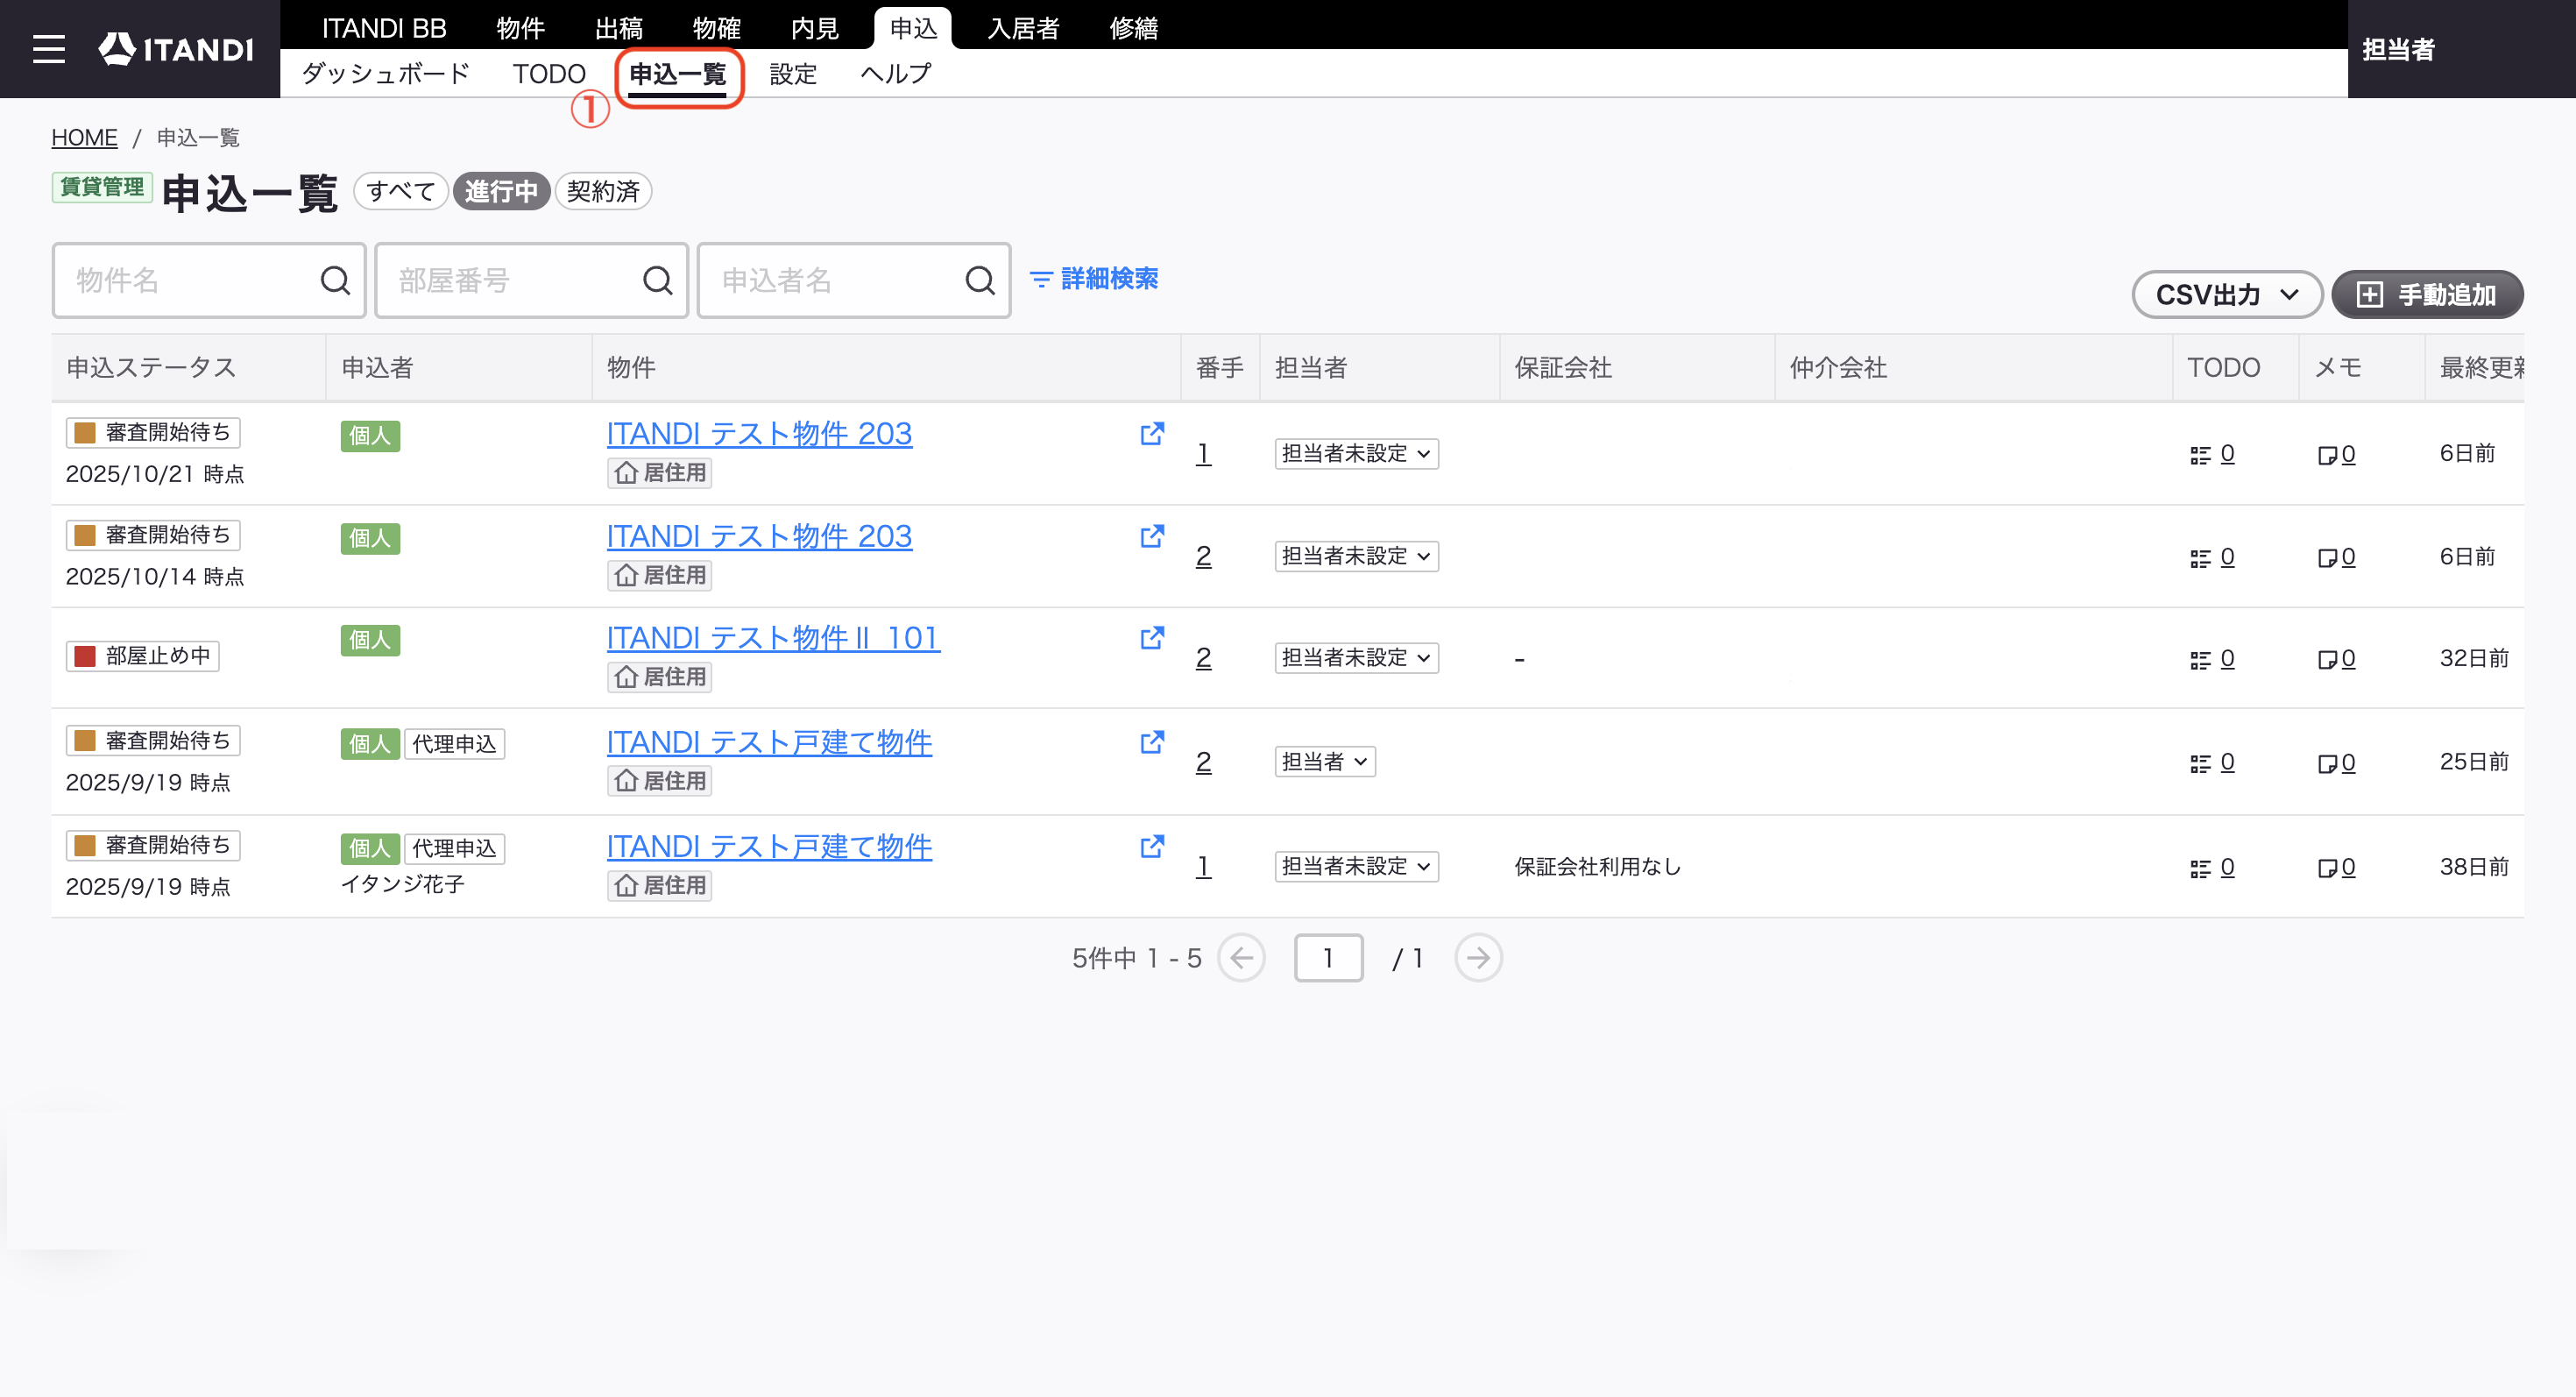Go to previous page arrow in pagination
This screenshot has width=2576, height=1397.
(1241, 958)
